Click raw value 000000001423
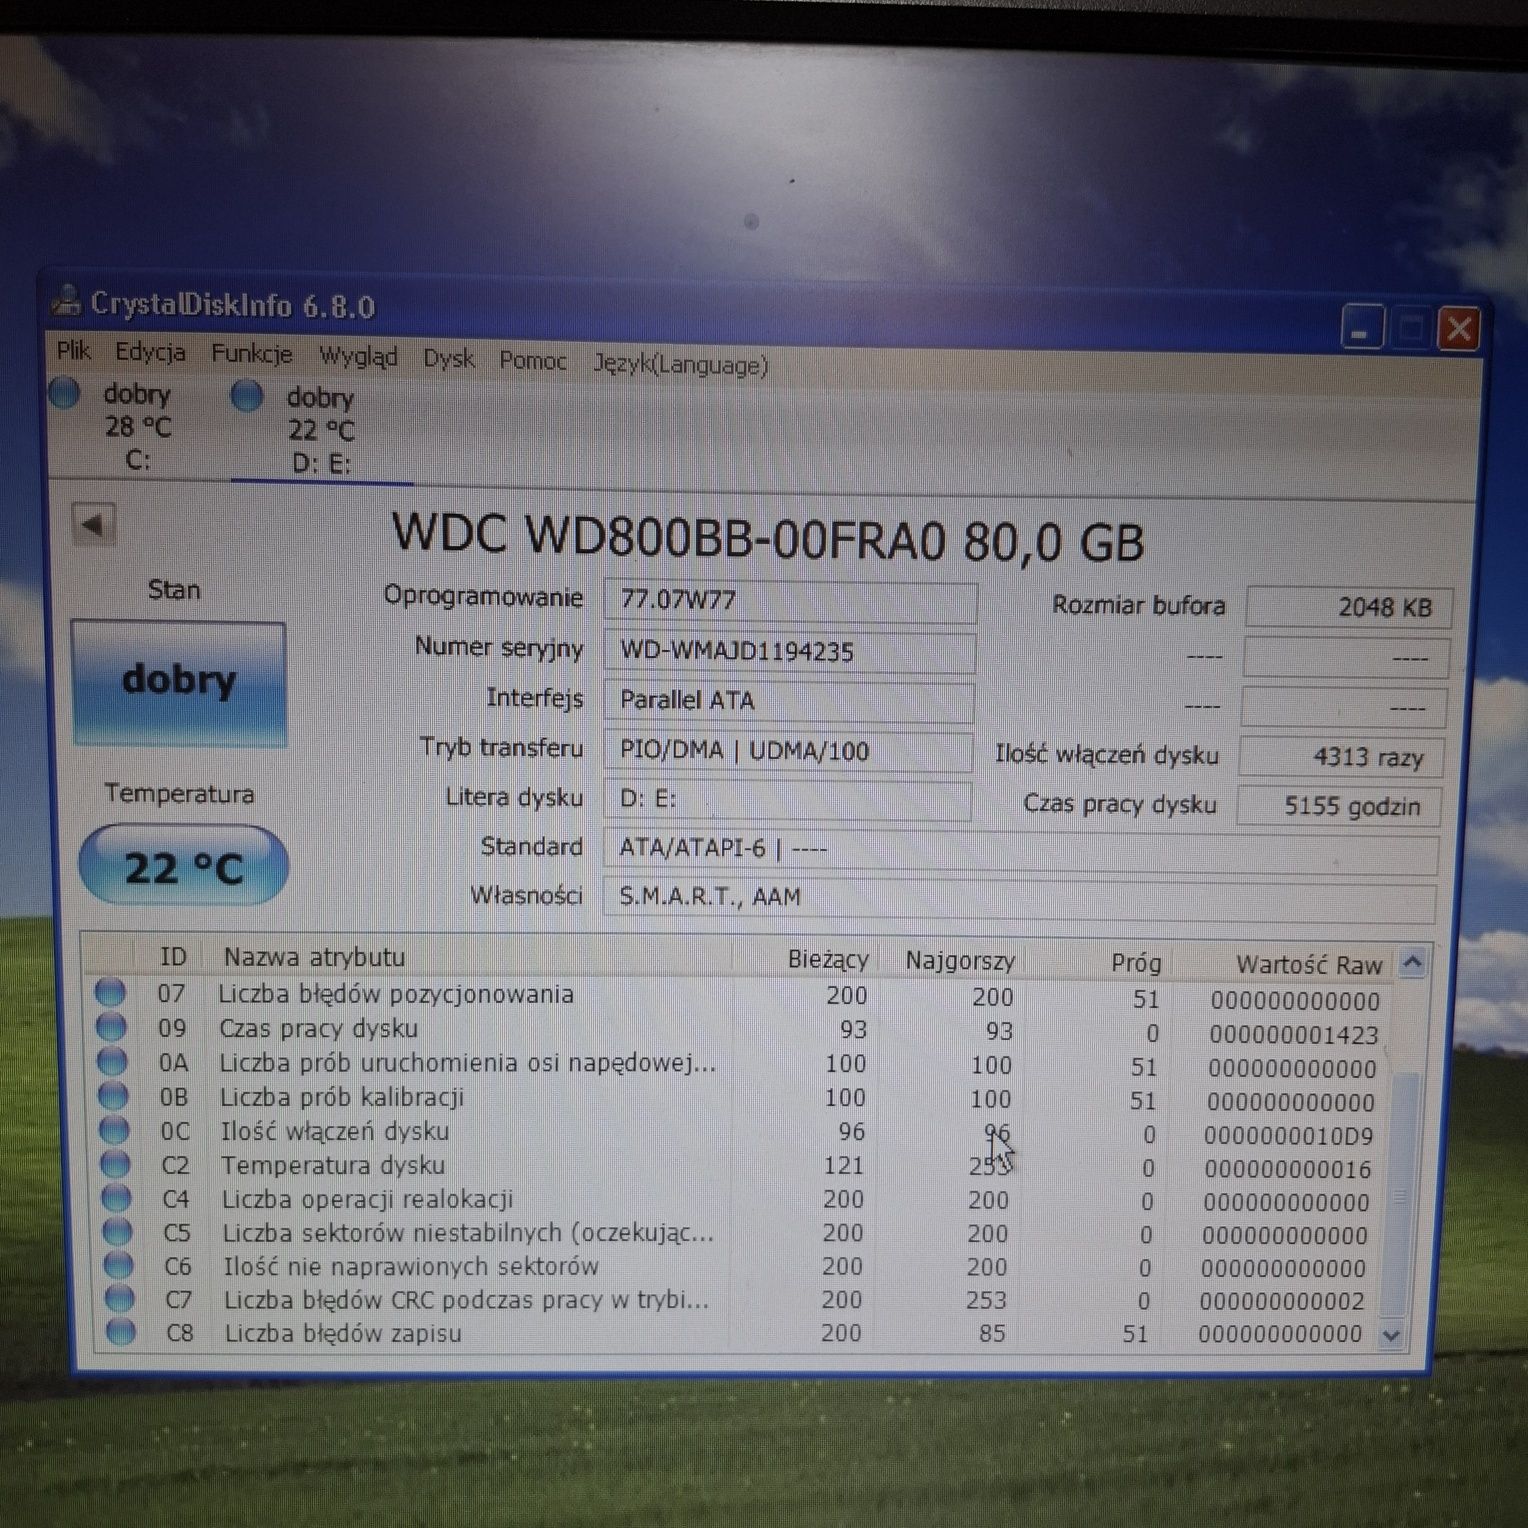 coord(1293,1035)
